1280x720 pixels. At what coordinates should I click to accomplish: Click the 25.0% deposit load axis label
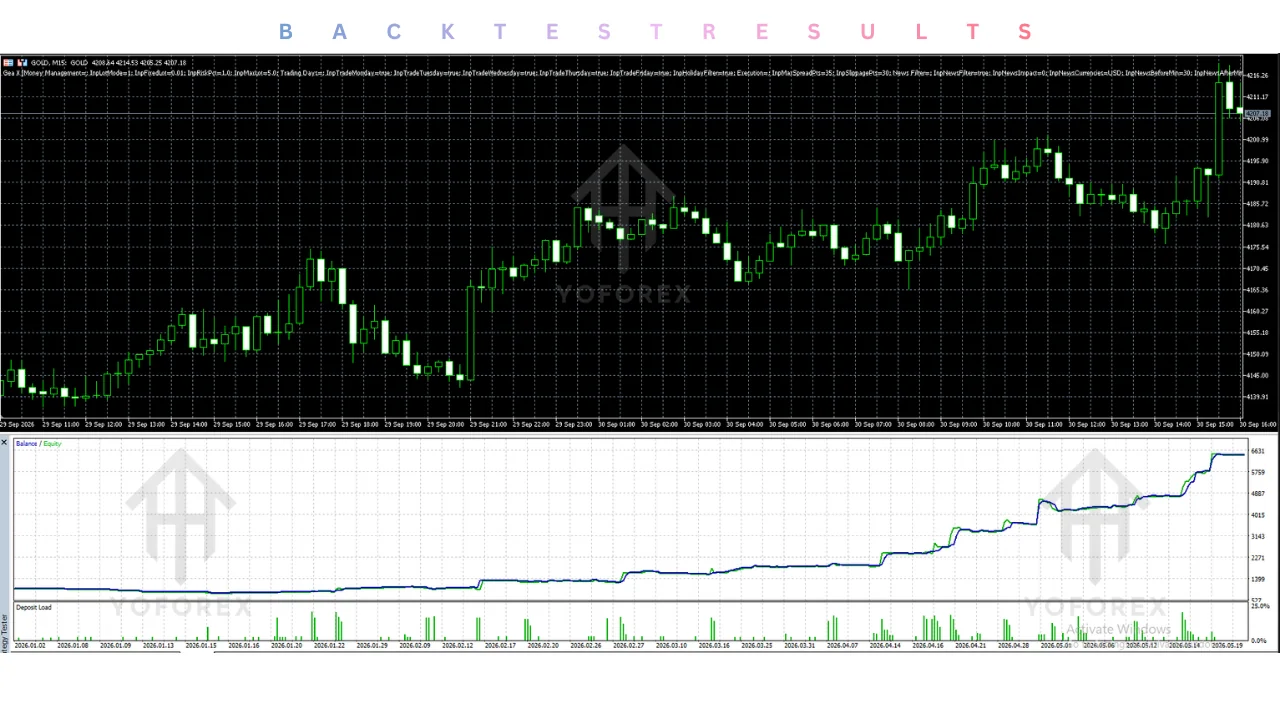coord(1260,606)
